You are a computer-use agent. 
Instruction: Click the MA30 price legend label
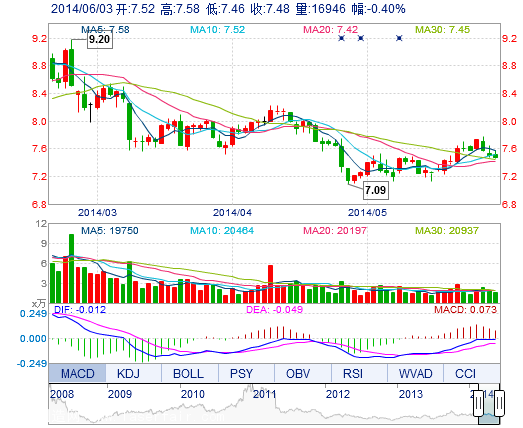[442, 30]
